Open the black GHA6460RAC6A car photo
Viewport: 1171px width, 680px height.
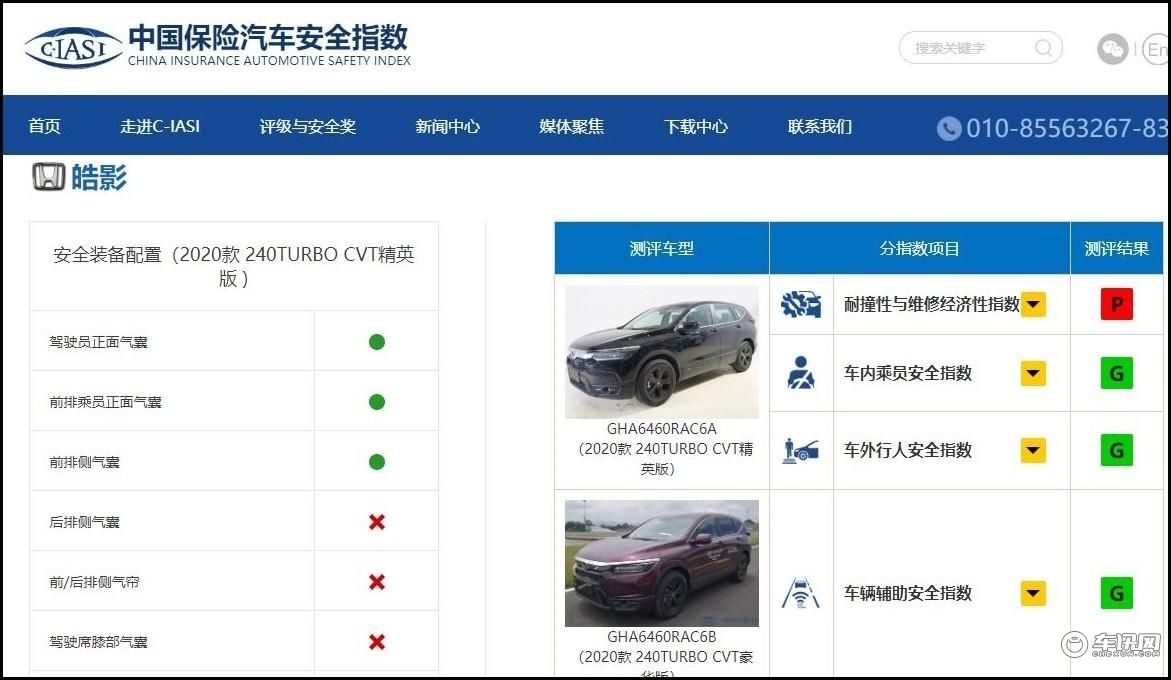[x=662, y=352]
